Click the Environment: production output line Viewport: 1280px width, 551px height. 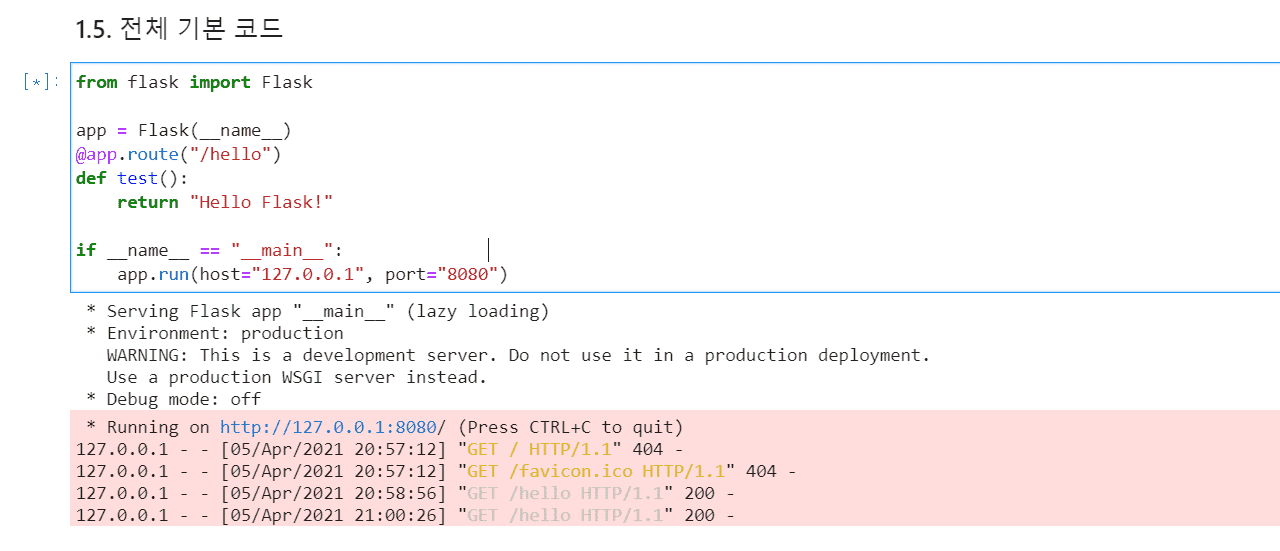coord(225,333)
